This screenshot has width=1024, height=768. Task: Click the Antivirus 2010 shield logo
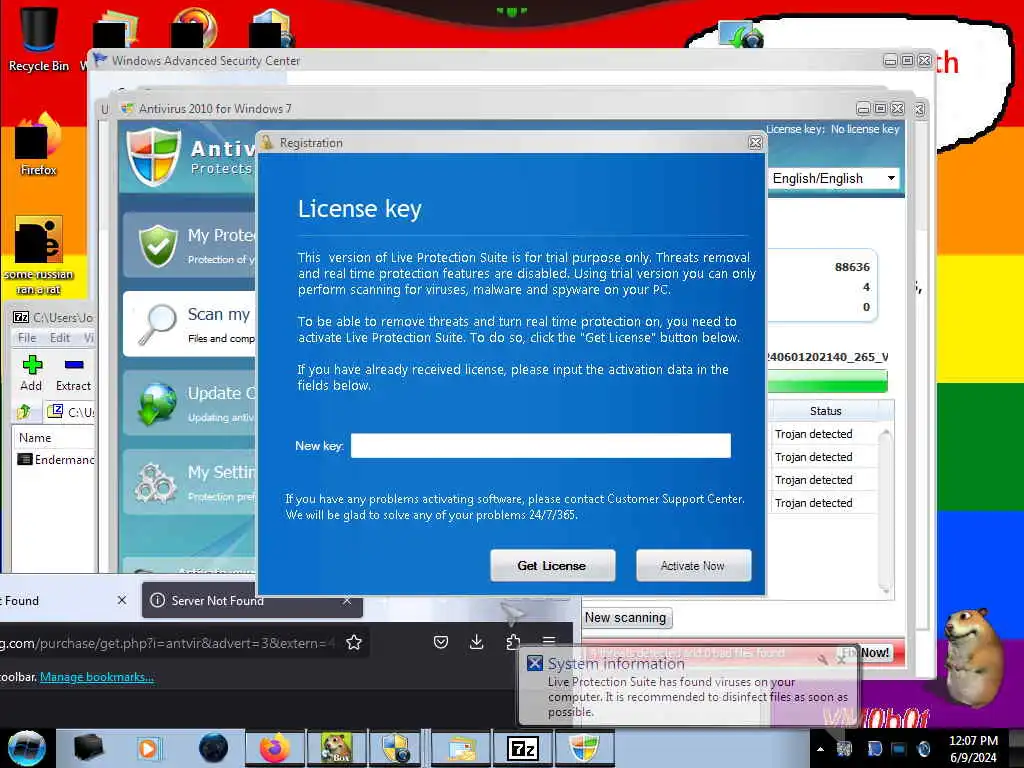(x=153, y=157)
